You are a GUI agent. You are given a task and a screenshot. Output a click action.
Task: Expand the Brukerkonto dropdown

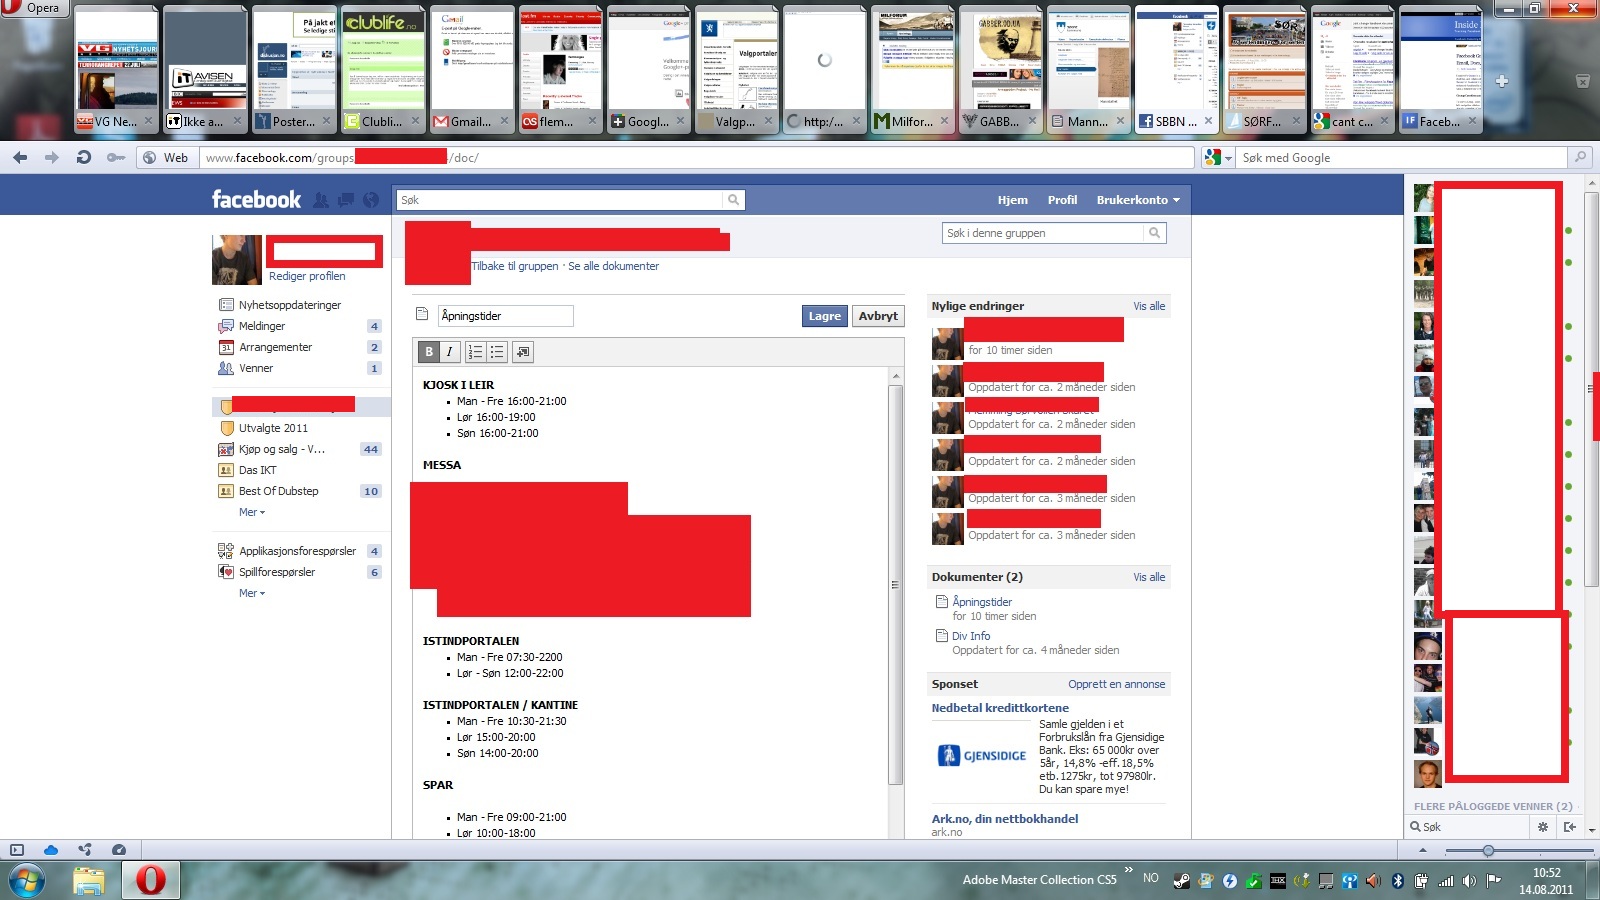[1138, 200]
